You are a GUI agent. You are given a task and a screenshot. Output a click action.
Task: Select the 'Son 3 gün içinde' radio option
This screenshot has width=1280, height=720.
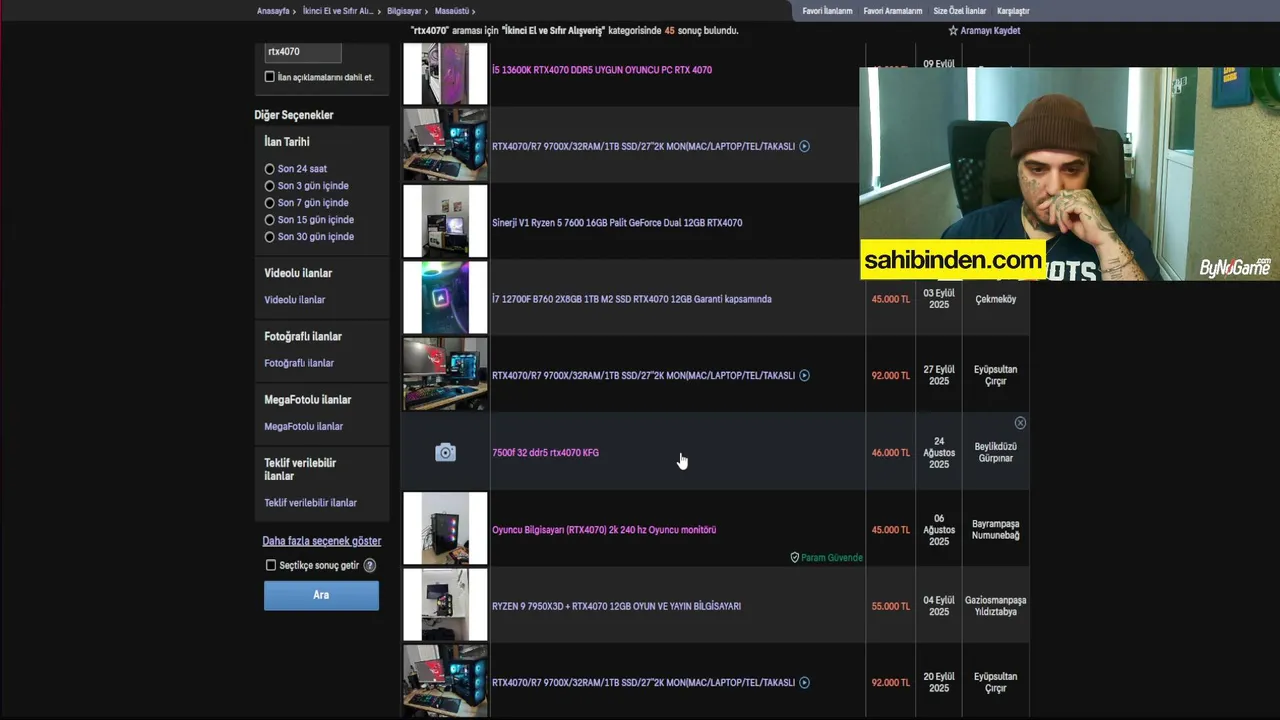click(270, 186)
